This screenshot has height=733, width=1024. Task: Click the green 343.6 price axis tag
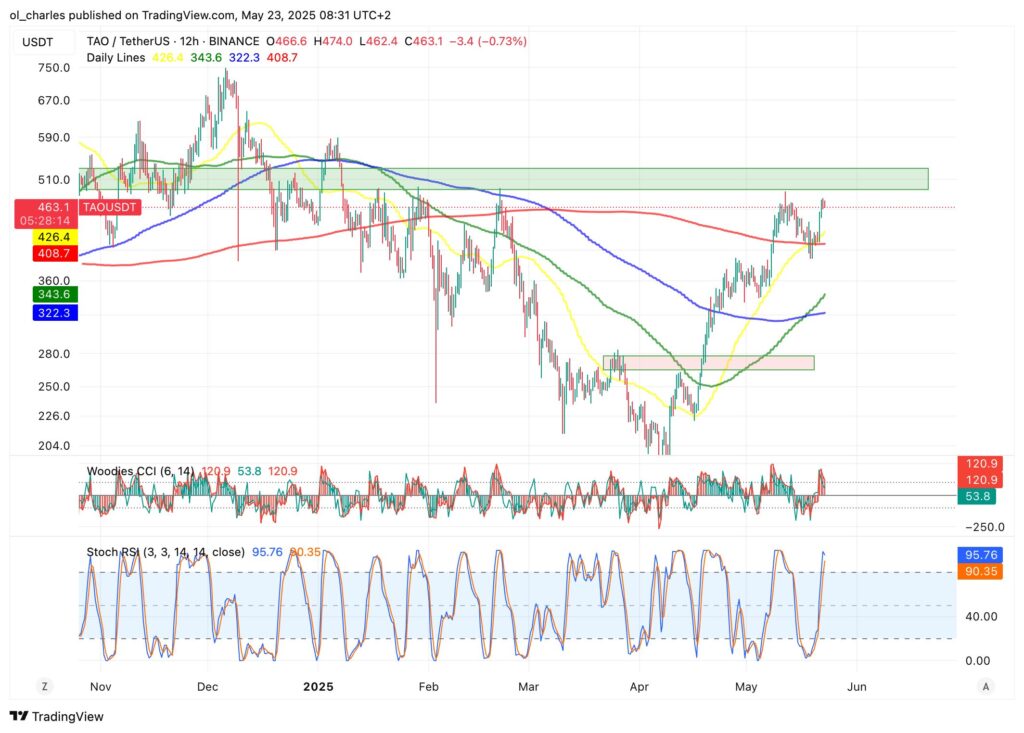click(52, 294)
